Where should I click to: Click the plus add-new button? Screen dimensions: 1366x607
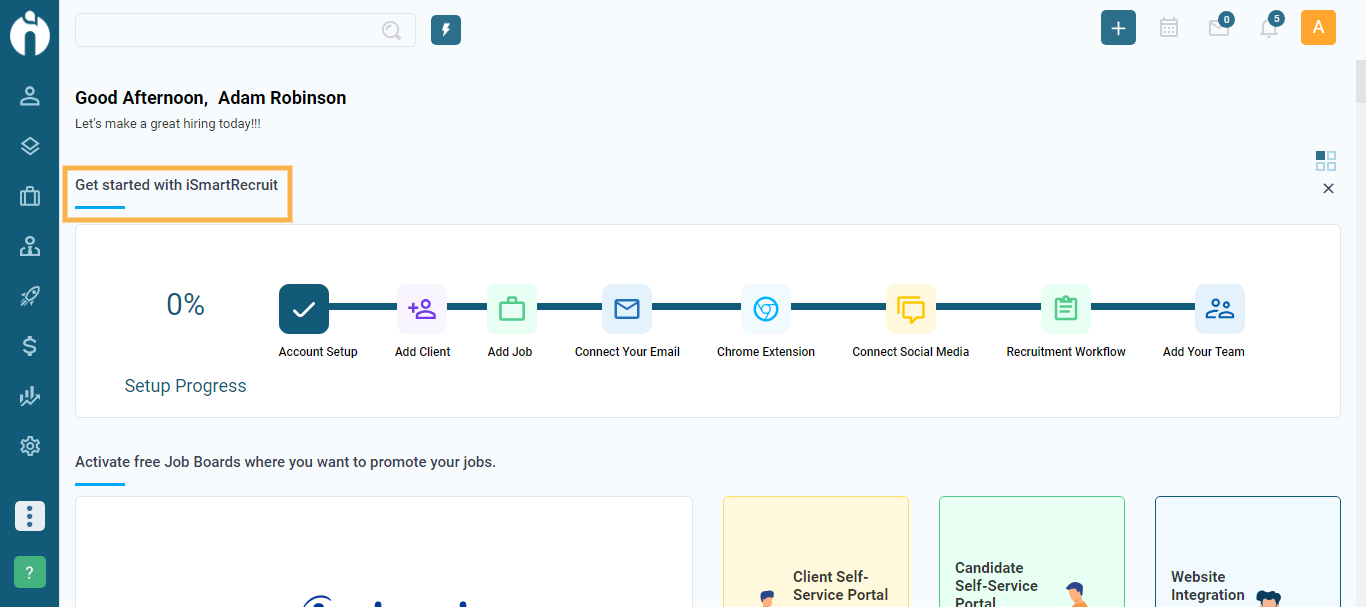click(1118, 28)
